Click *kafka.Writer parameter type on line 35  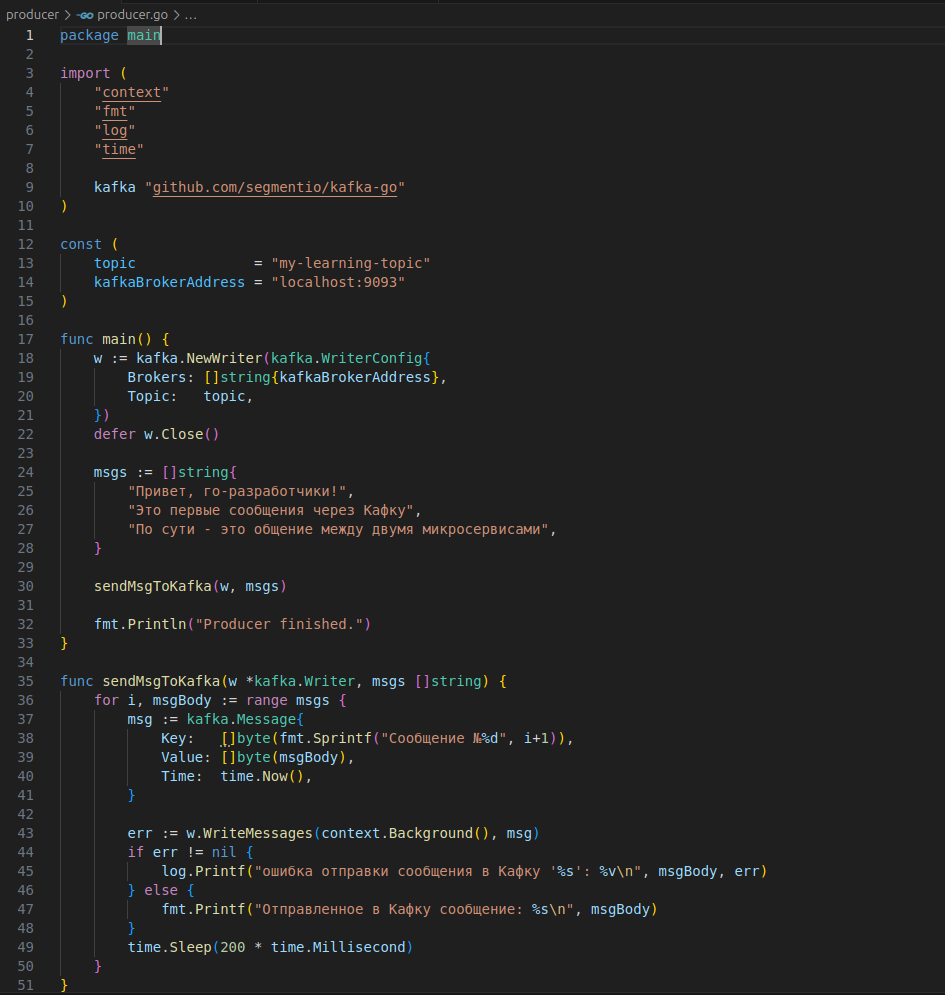click(300, 681)
